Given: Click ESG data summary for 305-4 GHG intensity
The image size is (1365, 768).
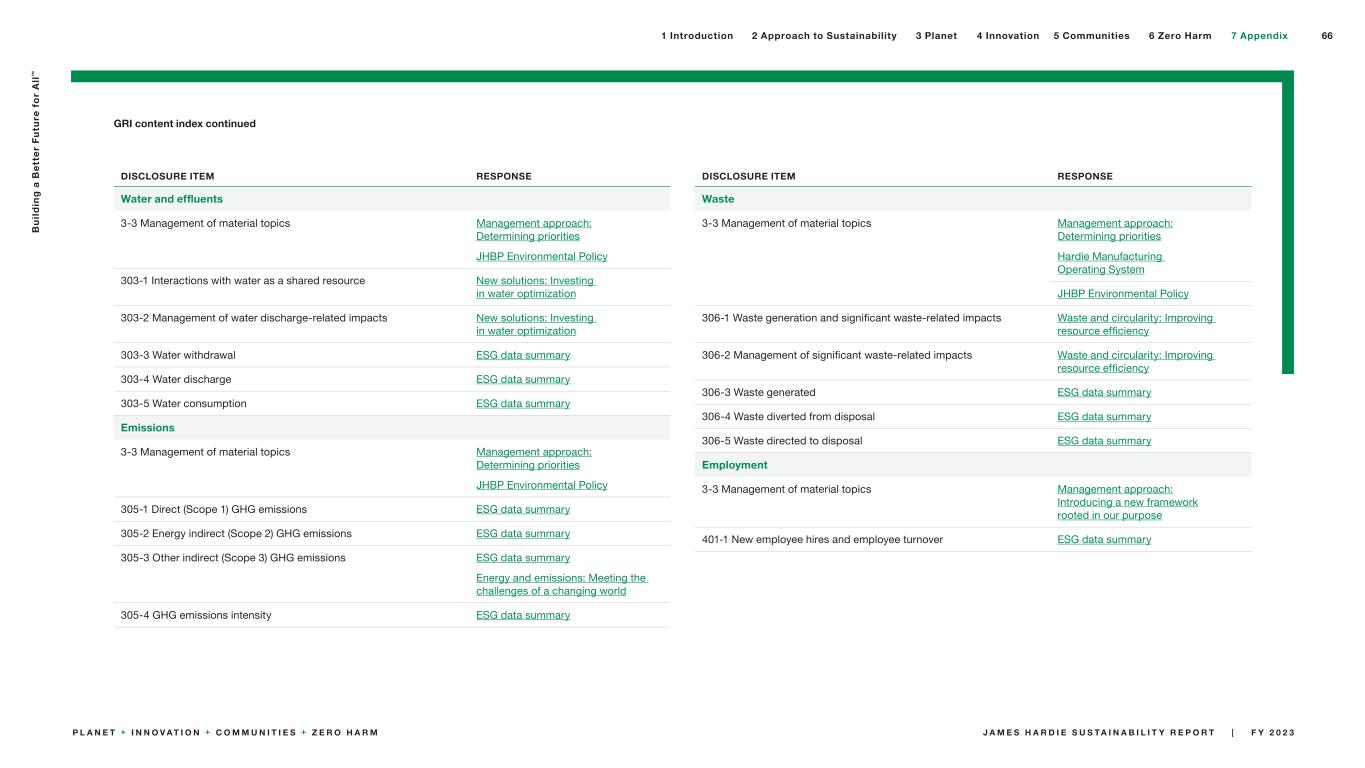Looking at the screenshot, I should (523, 615).
